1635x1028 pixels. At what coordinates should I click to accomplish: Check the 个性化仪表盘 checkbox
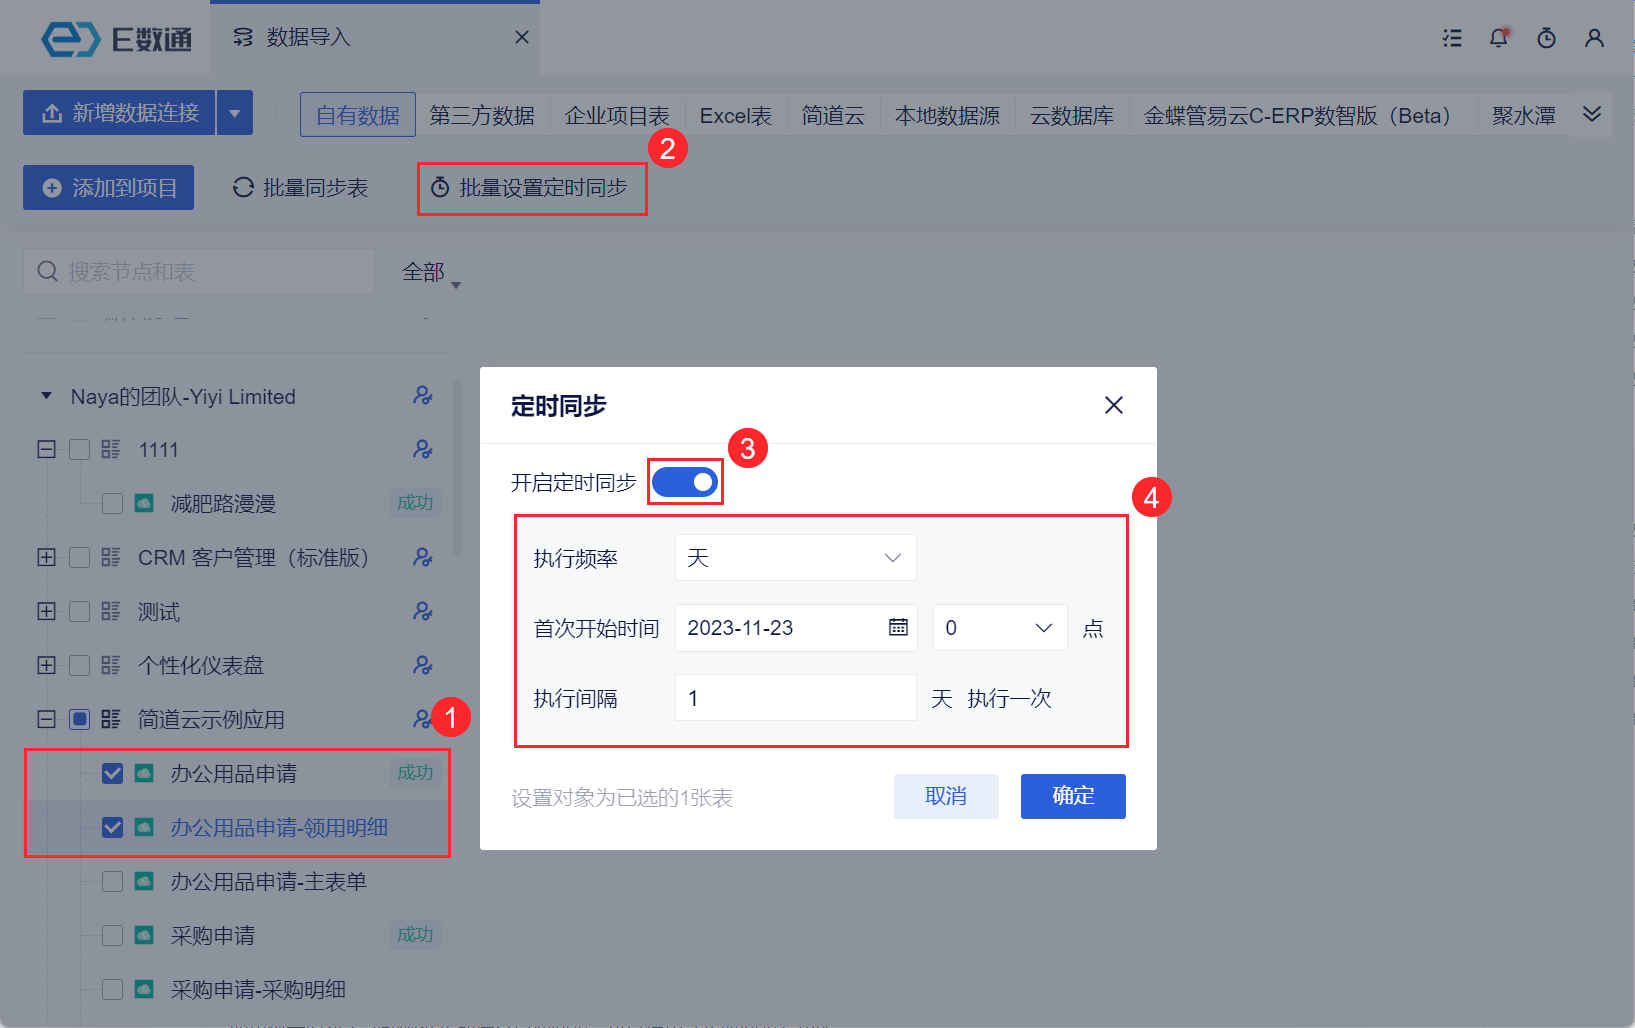coord(80,665)
